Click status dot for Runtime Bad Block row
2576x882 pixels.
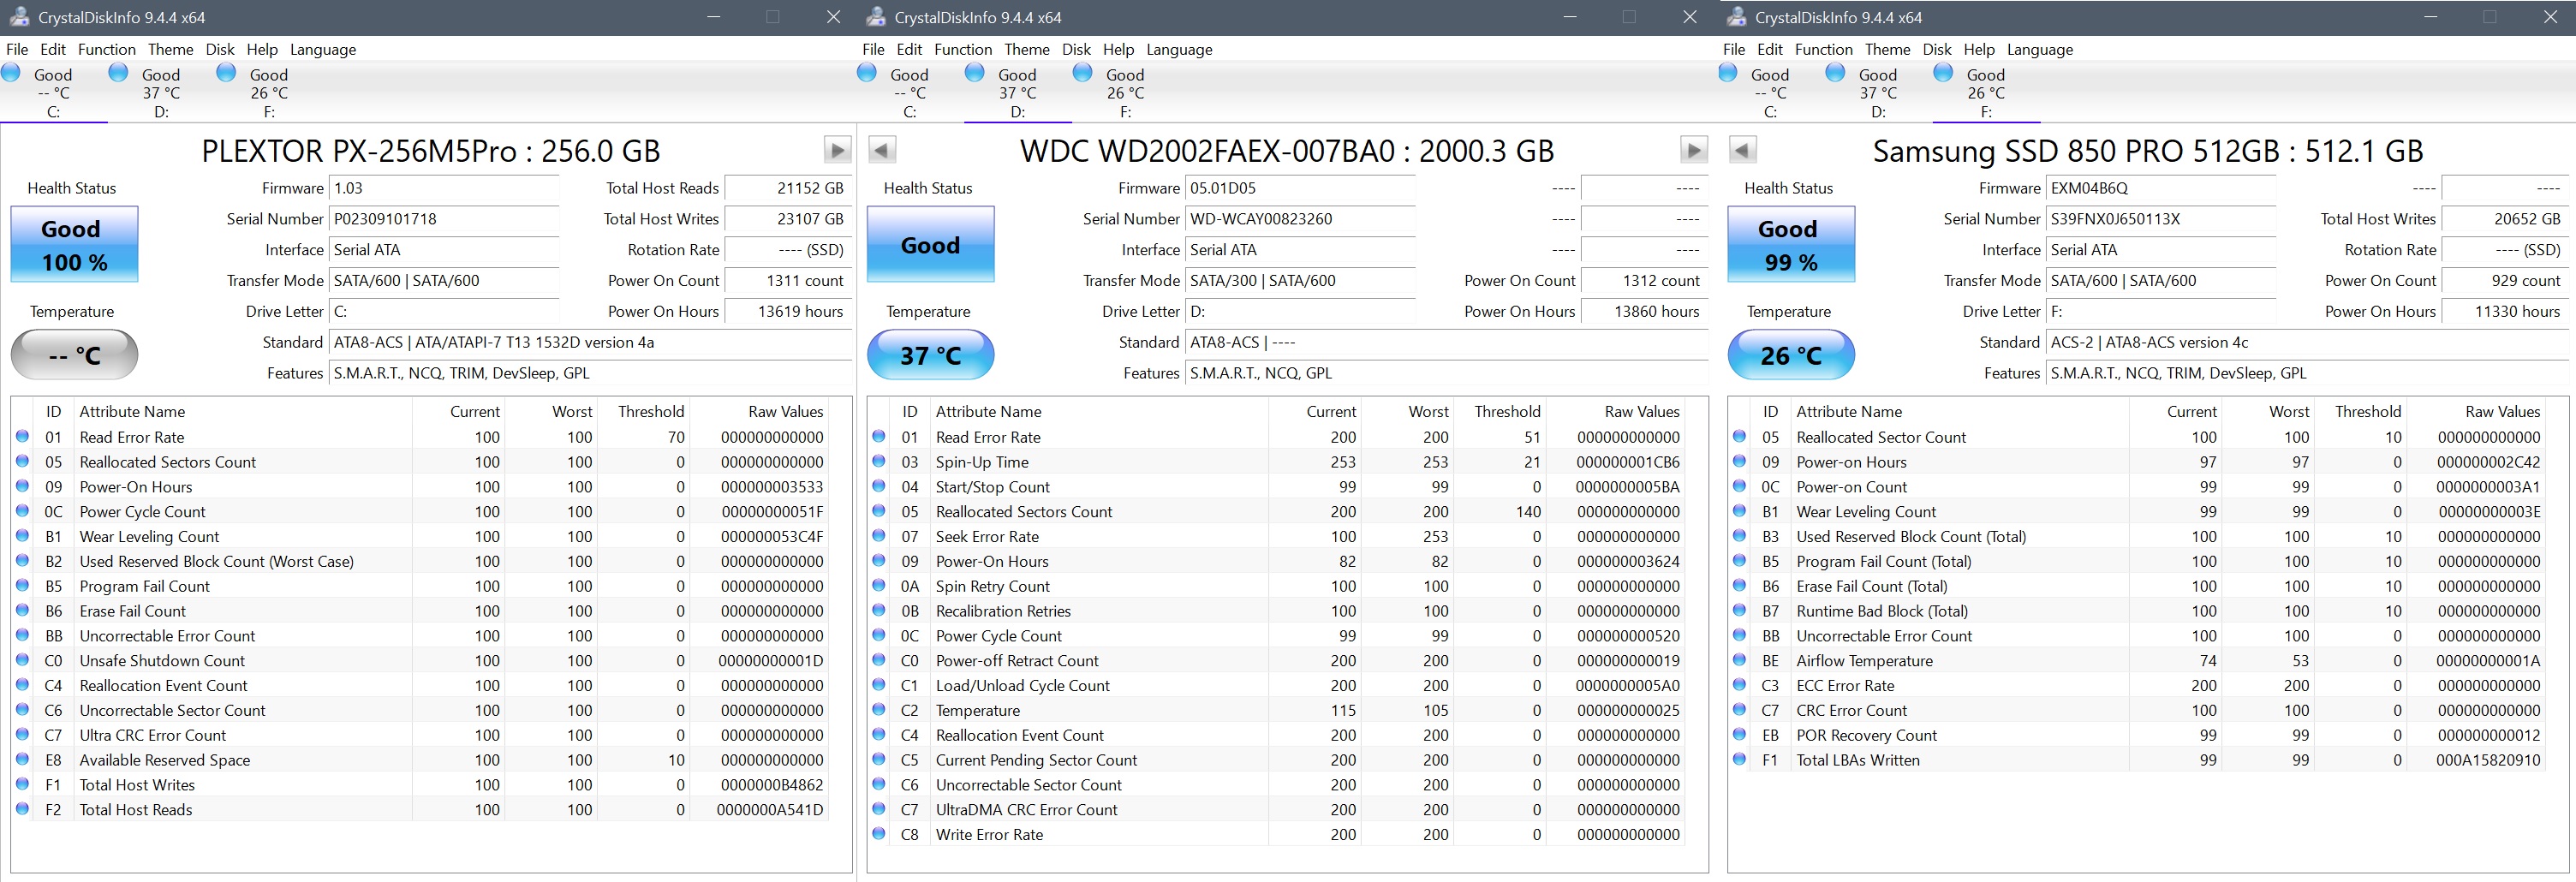click(1739, 611)
